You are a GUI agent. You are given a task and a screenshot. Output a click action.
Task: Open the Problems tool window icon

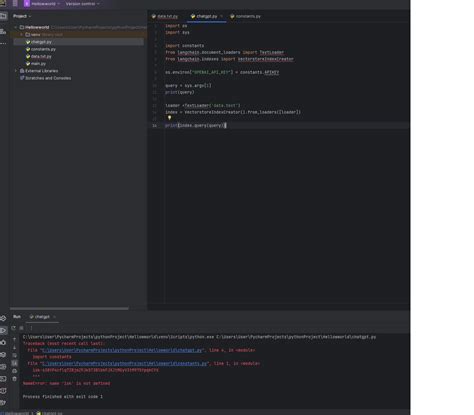tap(3, 391)
